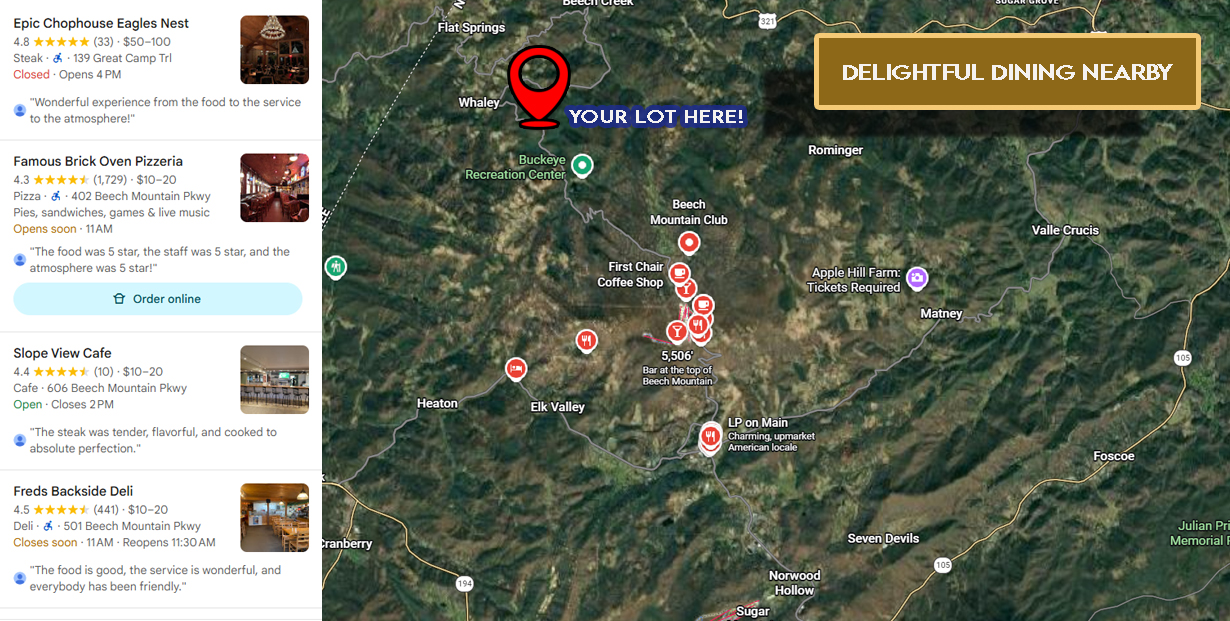Screen dimensions: 1230x621
Task: Select the LP on Main restaurant pin
Action: (711, 436)
